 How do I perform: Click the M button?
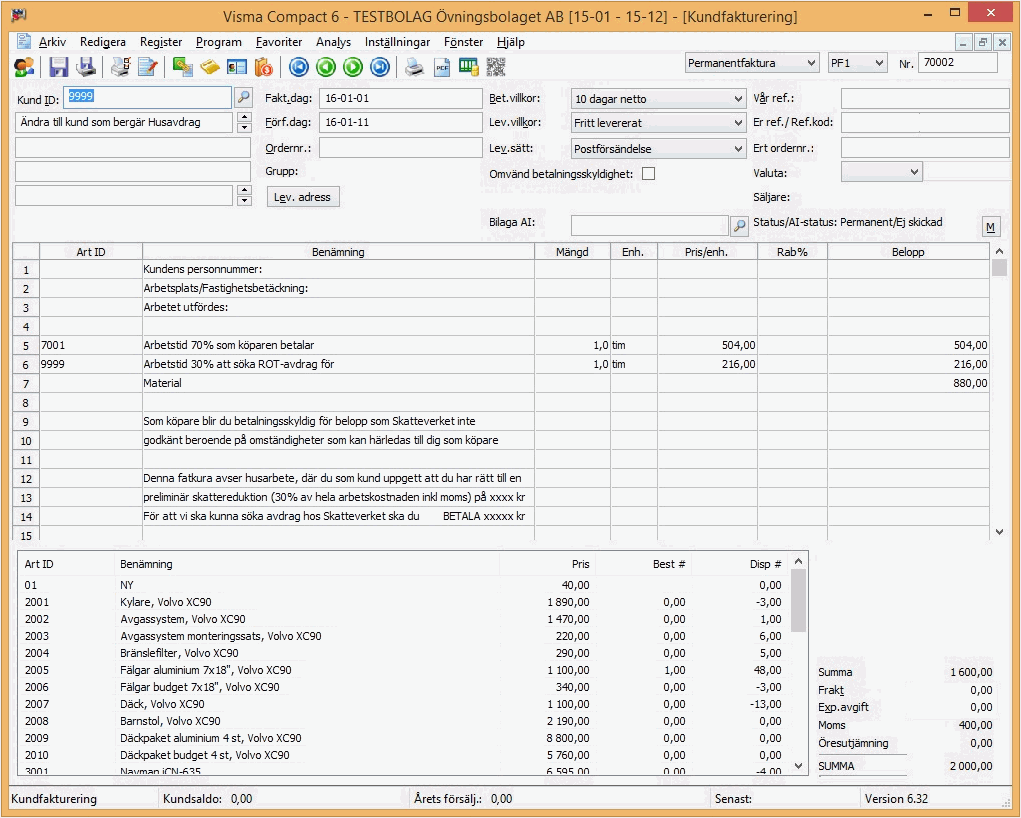[x=990, y=227]
